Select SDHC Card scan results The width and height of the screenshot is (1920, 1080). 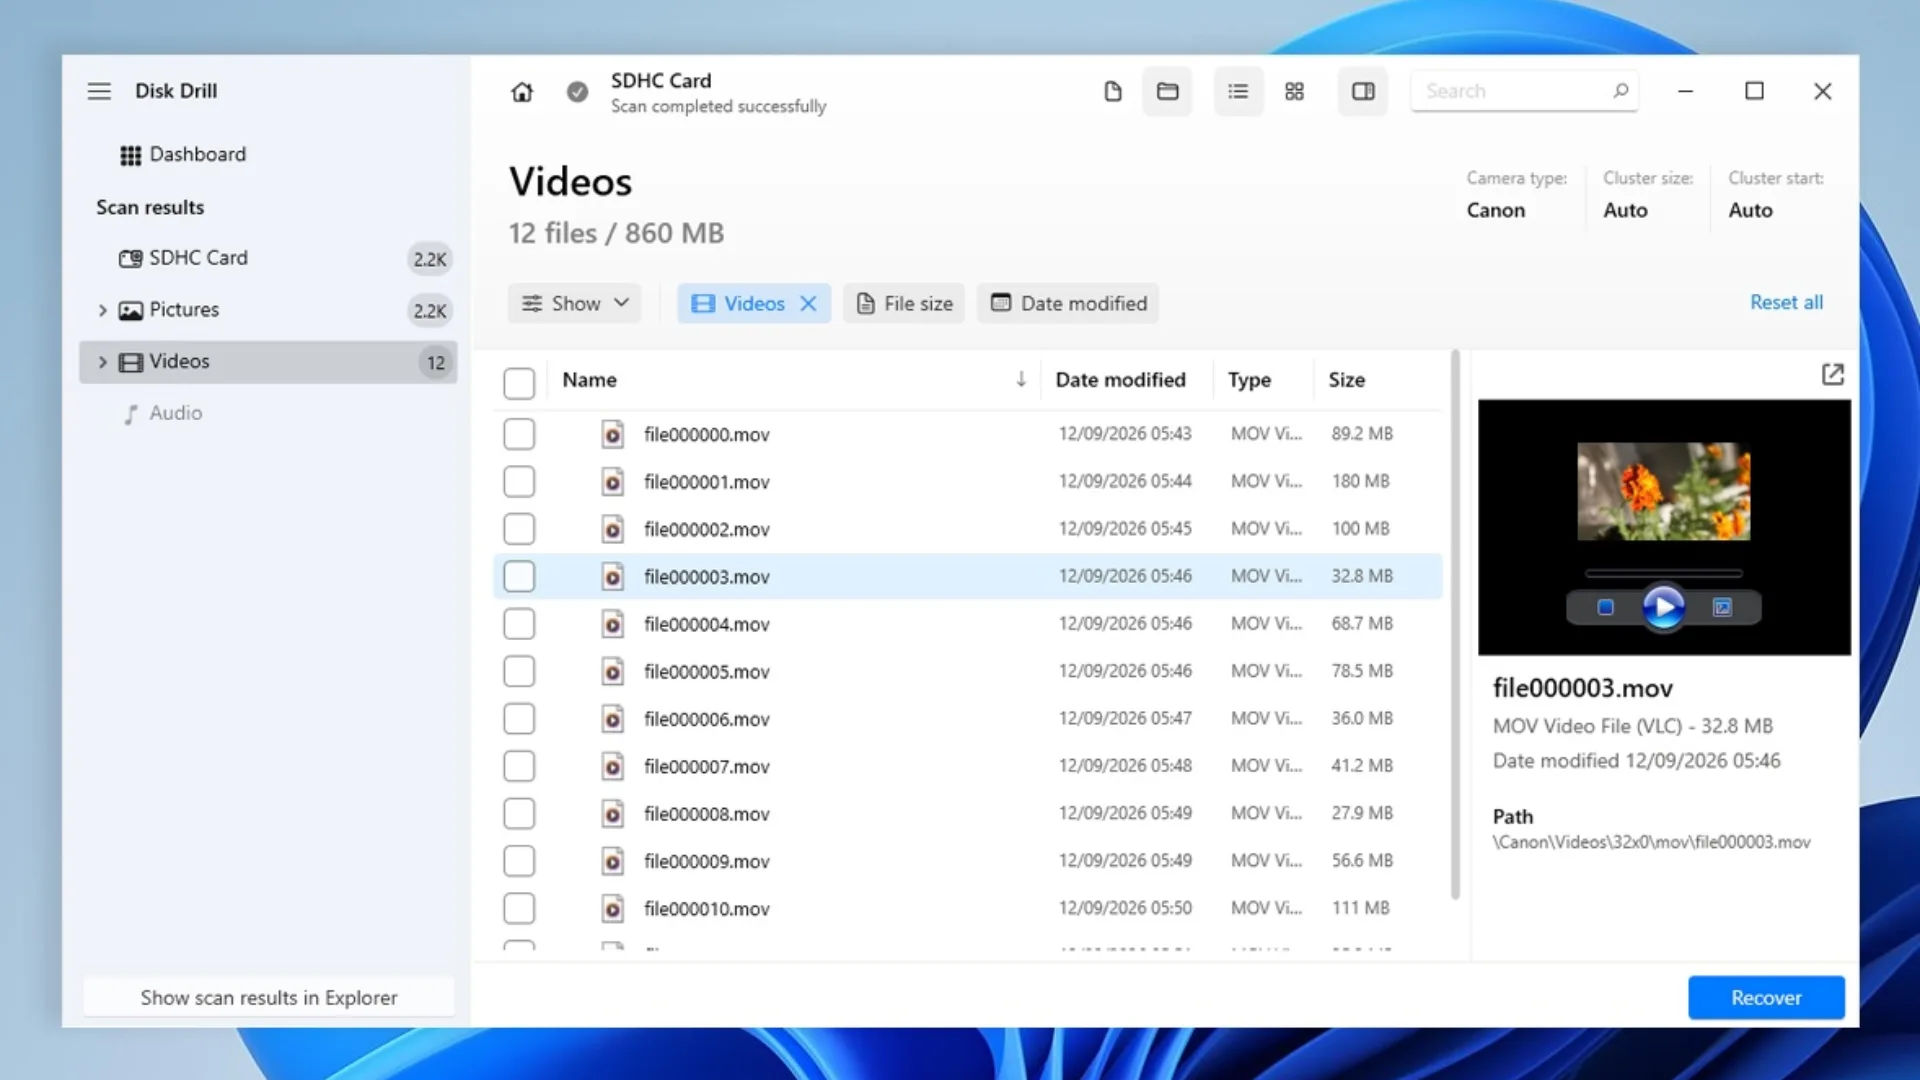click(x=268, y=258)
